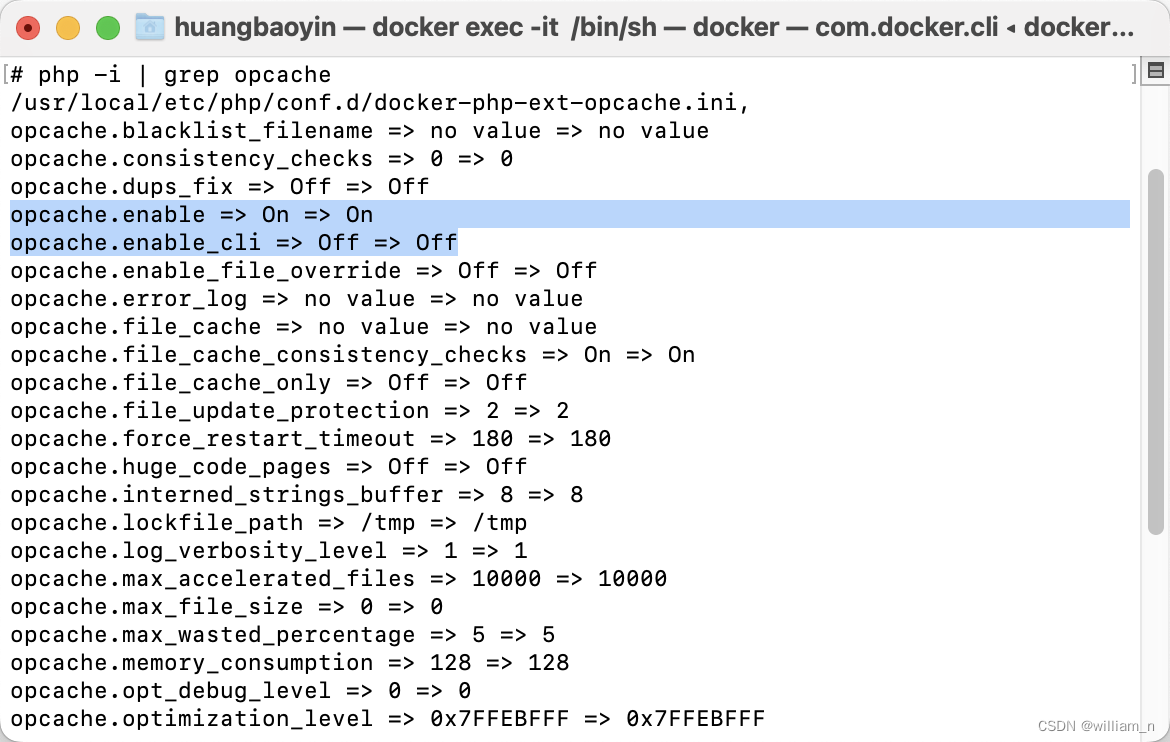Click the red close button
The height and width of the screenshot is (742, 1170).
29,28
